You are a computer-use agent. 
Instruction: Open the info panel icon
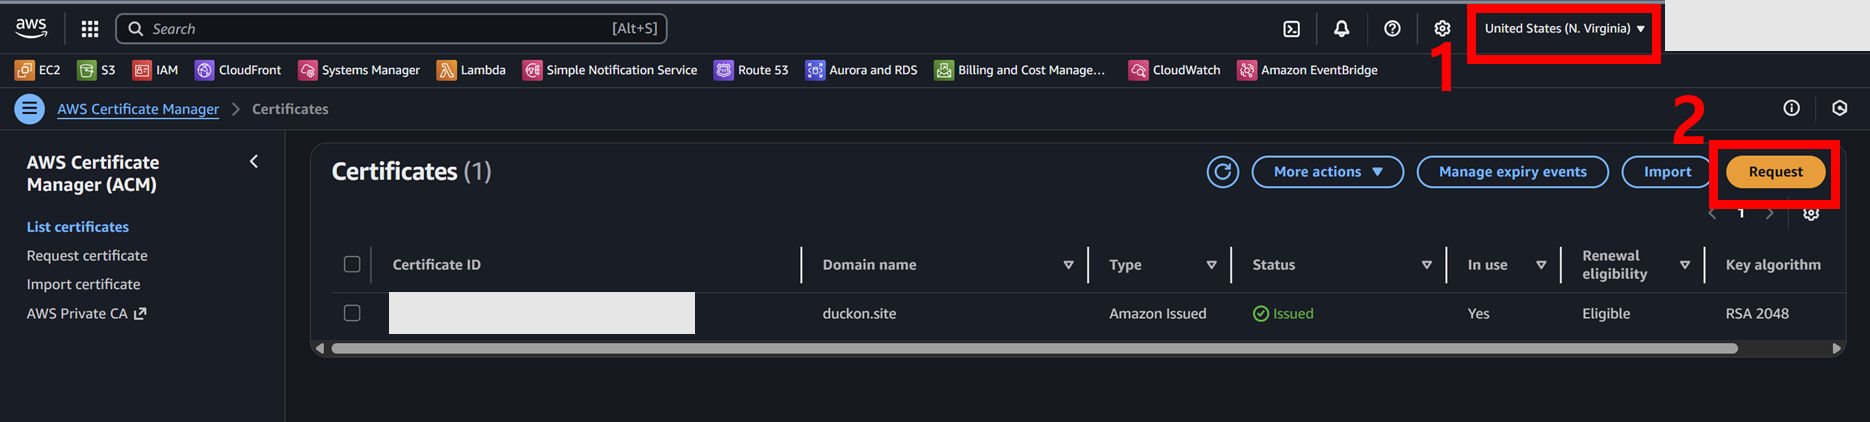1791,108
